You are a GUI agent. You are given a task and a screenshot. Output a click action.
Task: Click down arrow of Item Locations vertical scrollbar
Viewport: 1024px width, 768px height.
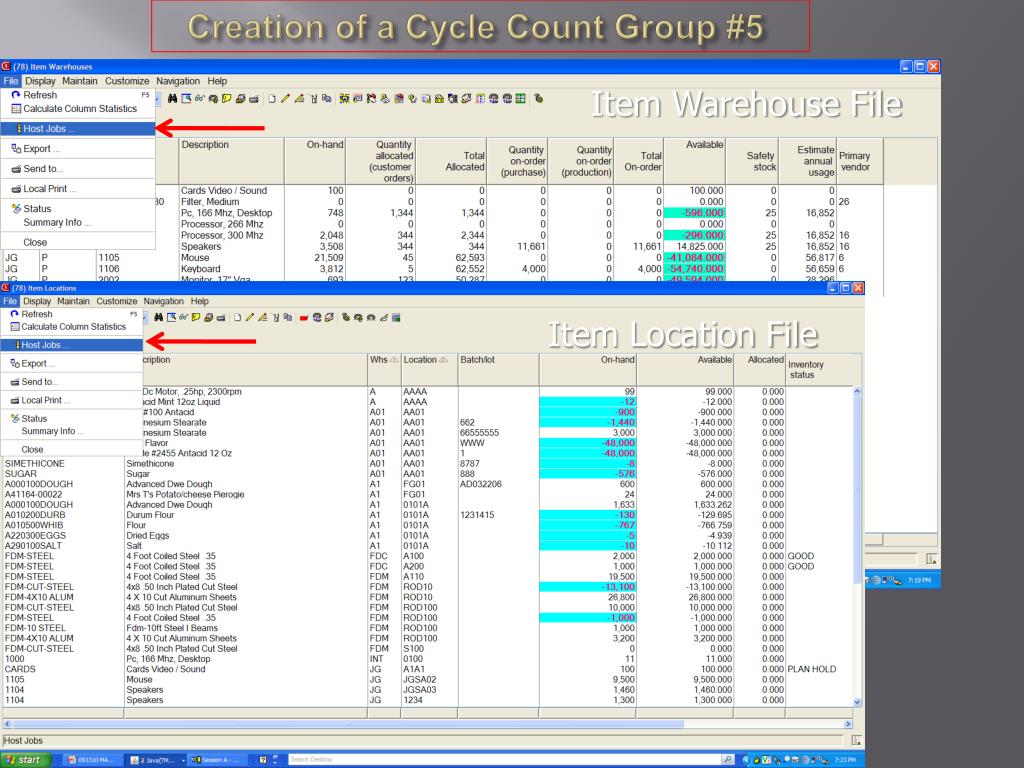(x=857, y=701)
